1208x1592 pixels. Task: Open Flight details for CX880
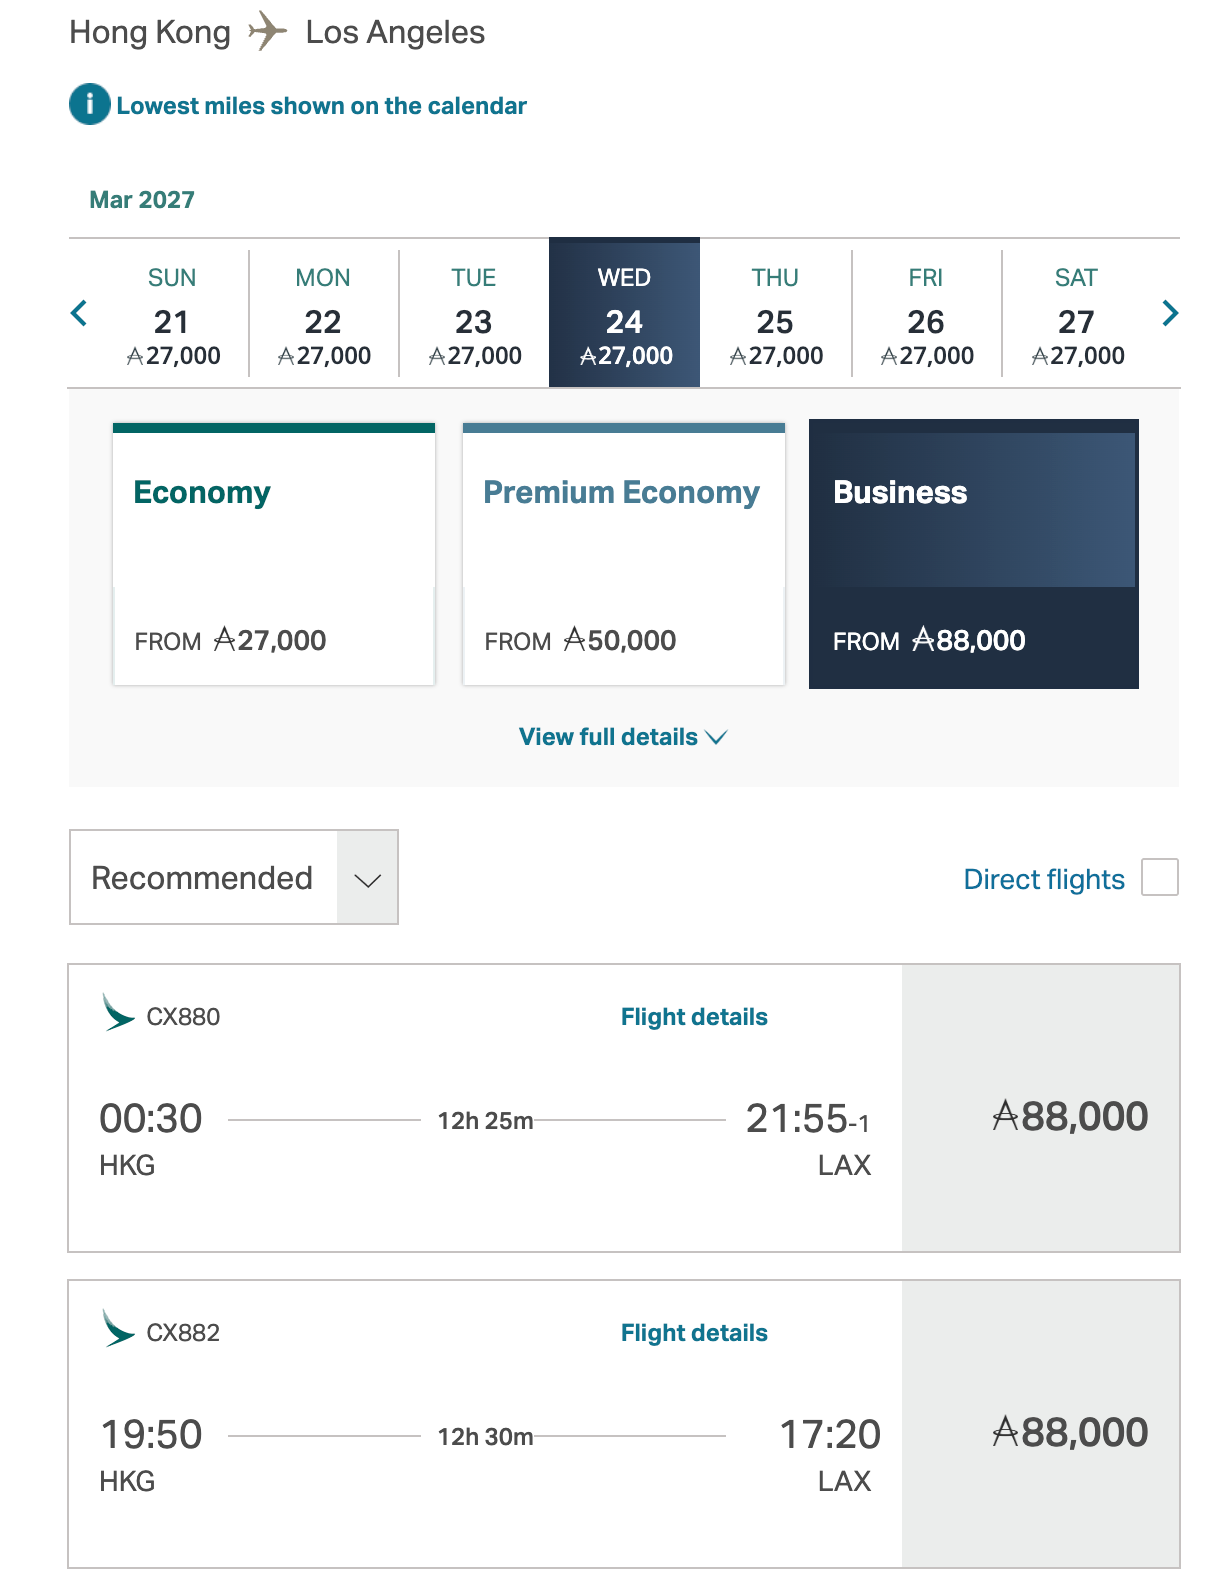694,1017
